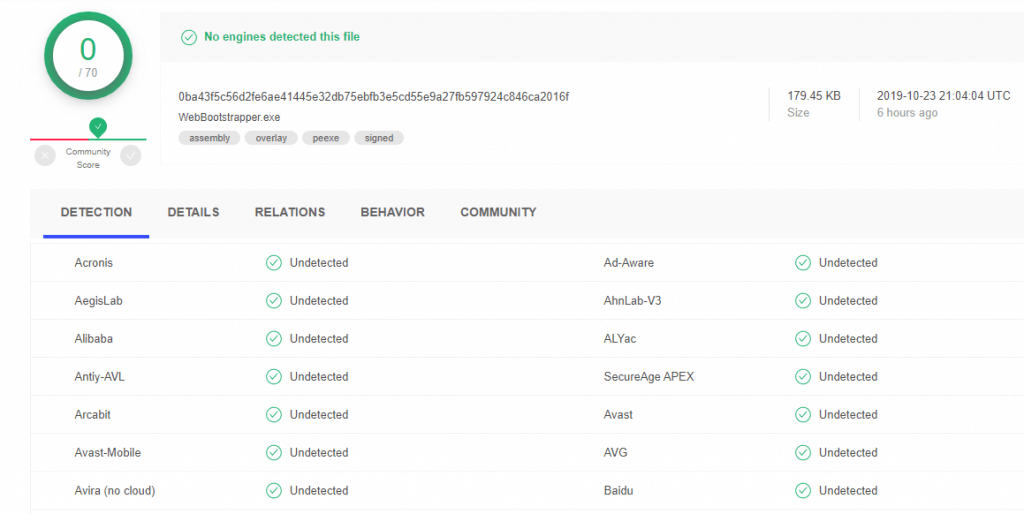Click the Acronis undetected check icon

(274, 263)
